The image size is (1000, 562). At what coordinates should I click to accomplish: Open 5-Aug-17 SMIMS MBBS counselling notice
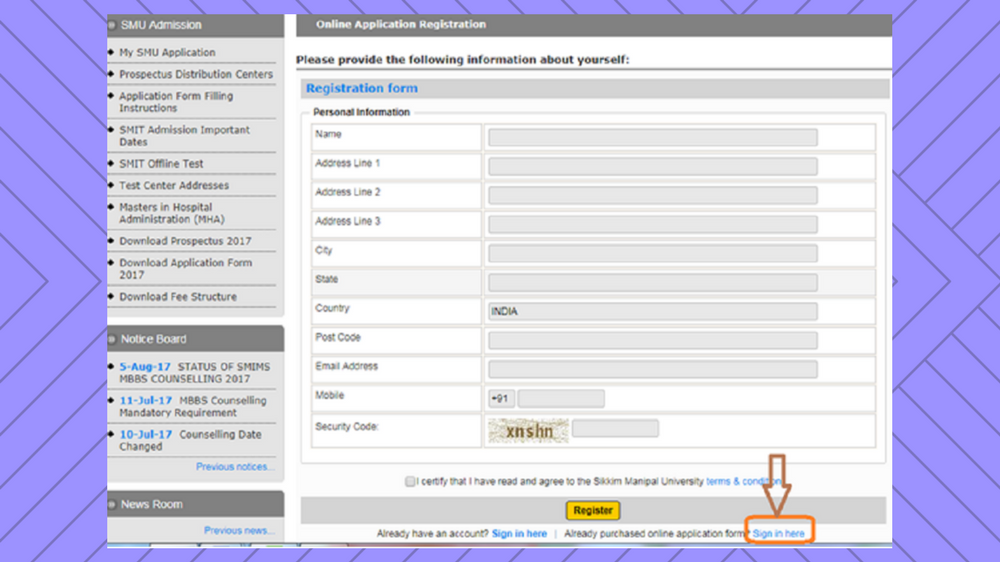tap(195, 373)
